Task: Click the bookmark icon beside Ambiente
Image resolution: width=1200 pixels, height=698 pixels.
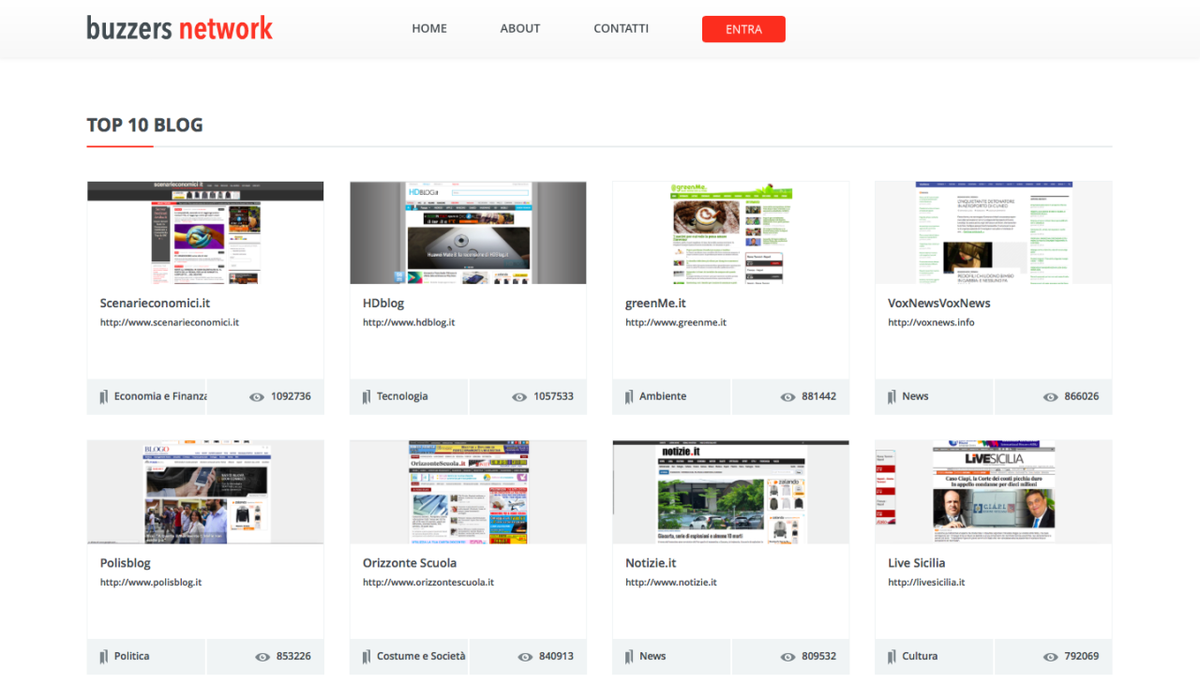Action: pyautogui.click(x=629, y=397)
